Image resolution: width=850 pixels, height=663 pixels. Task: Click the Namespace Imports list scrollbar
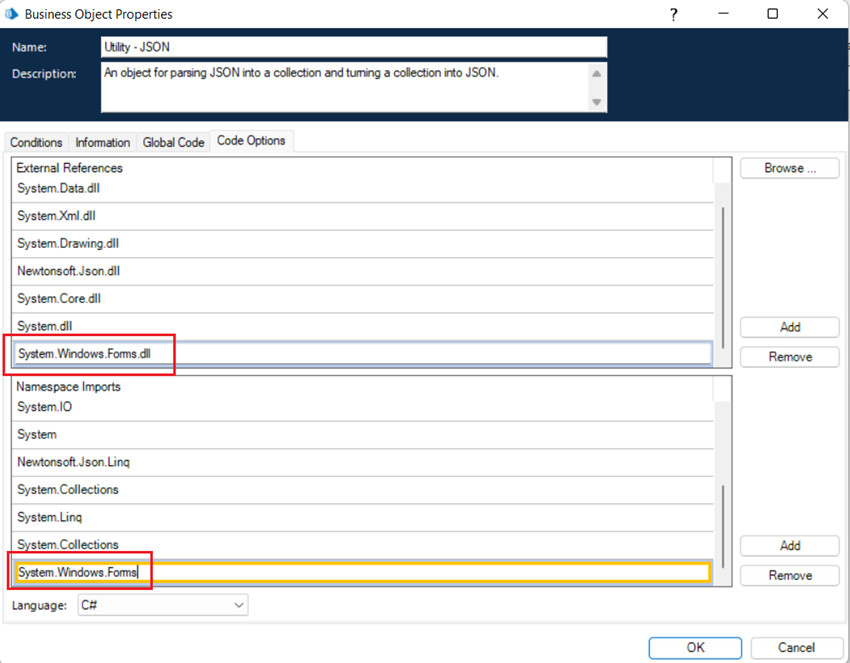pos(723,526)
